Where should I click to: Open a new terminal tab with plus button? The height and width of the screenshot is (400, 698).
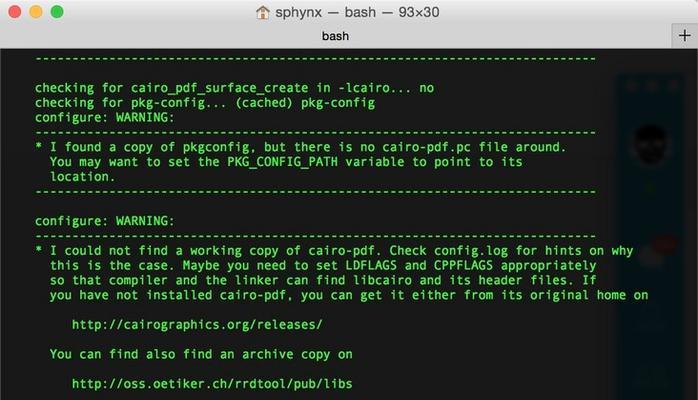684,36
